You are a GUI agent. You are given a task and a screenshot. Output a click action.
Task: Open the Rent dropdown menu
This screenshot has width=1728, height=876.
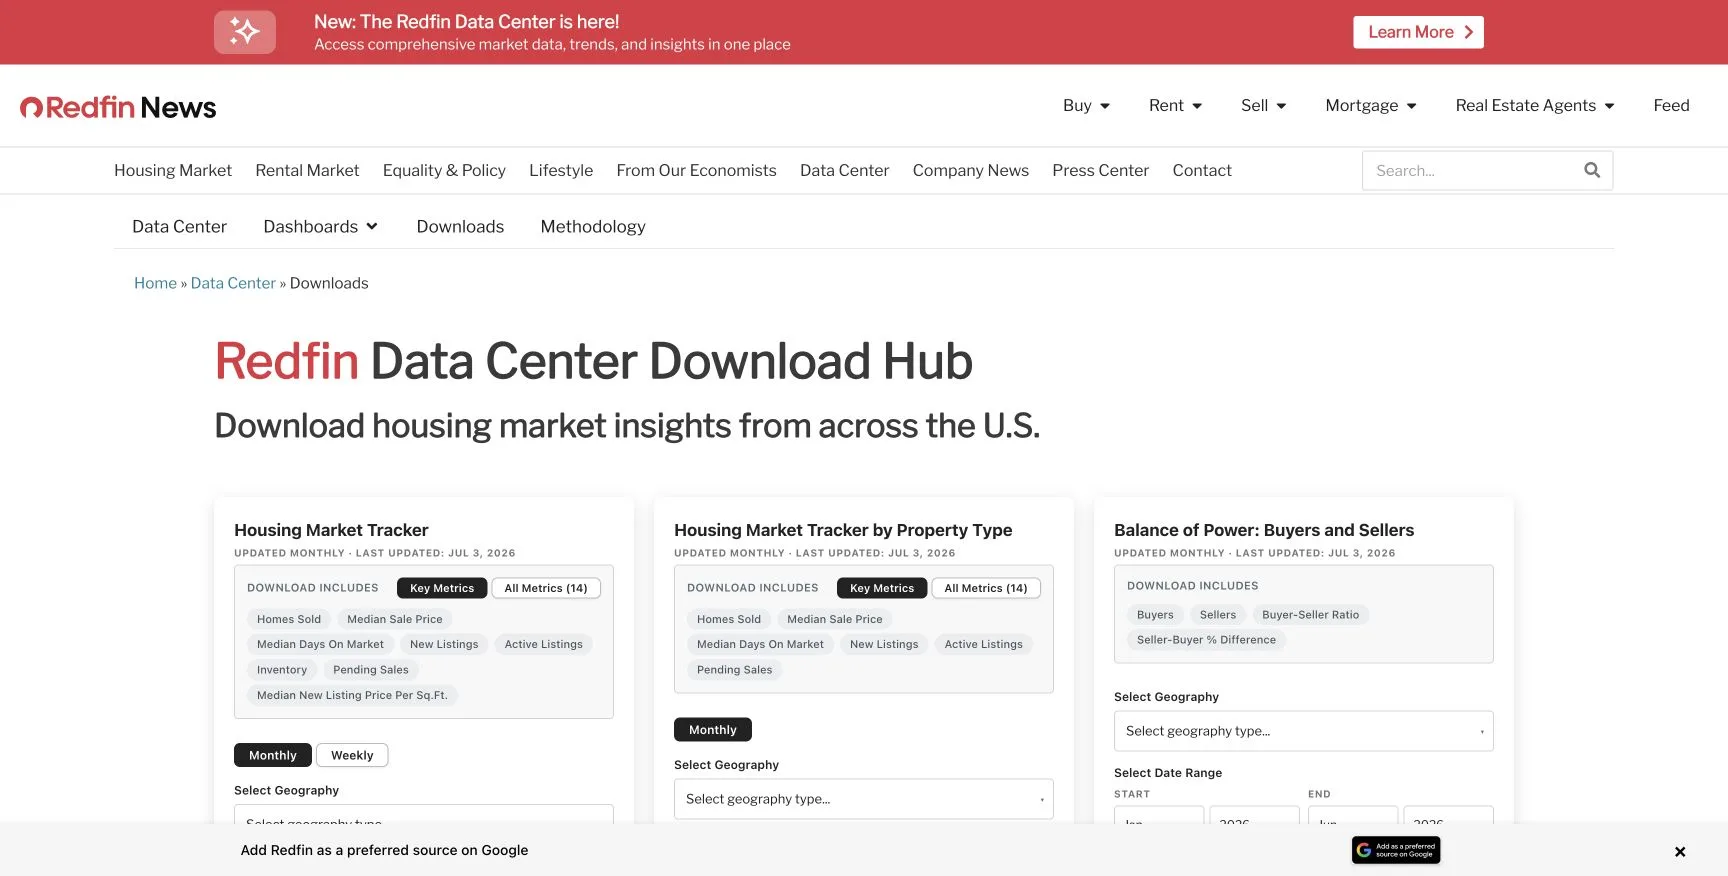coord(1175,106)
